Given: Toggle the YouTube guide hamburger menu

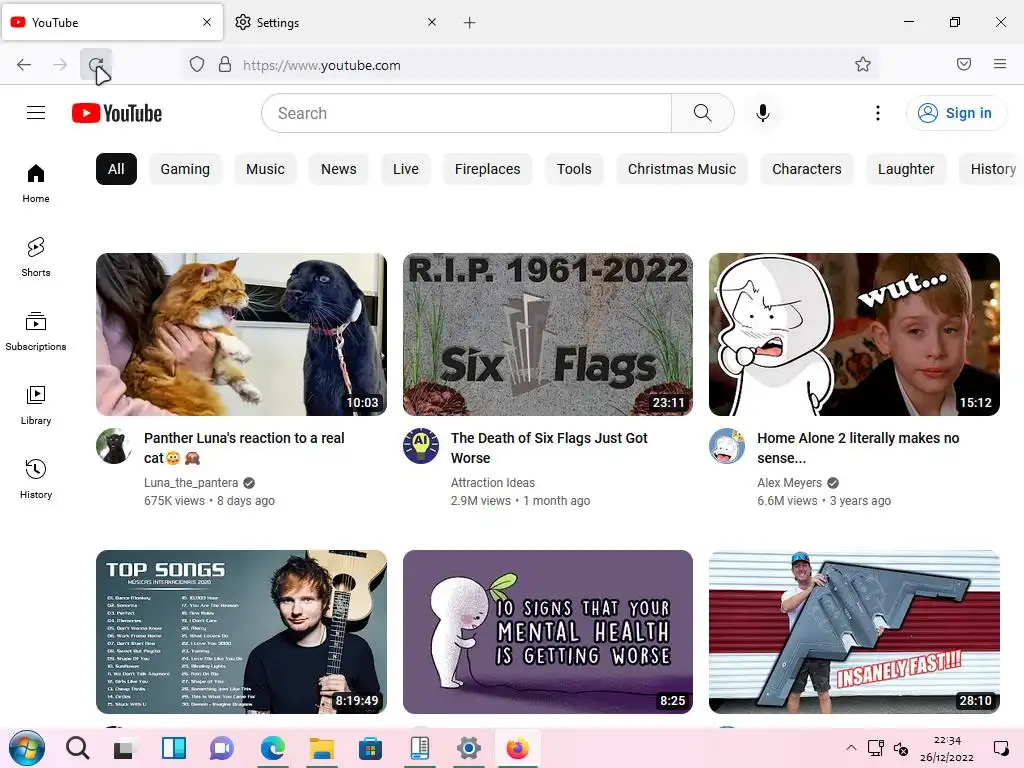Looking at the screenshot, I should [x=36, y=113].
